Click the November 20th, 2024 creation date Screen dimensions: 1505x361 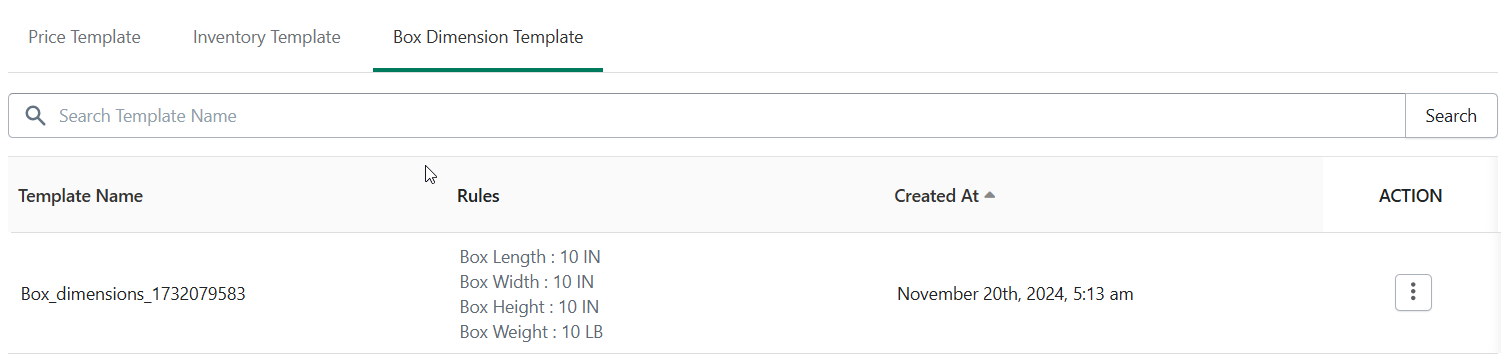(1015, 294)
